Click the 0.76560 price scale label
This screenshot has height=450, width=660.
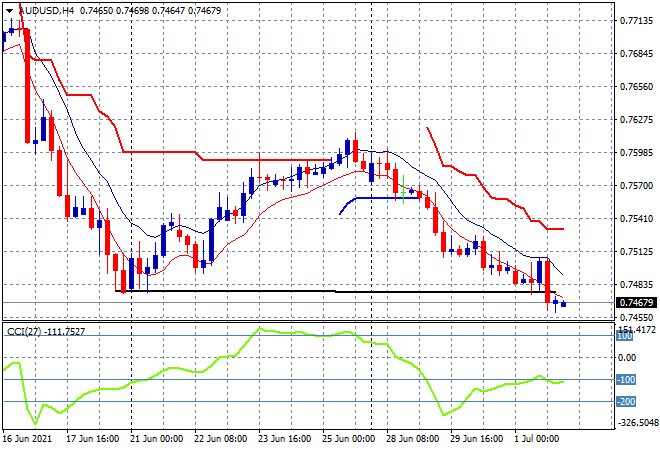pyautogui.click(x=637, y=87)
